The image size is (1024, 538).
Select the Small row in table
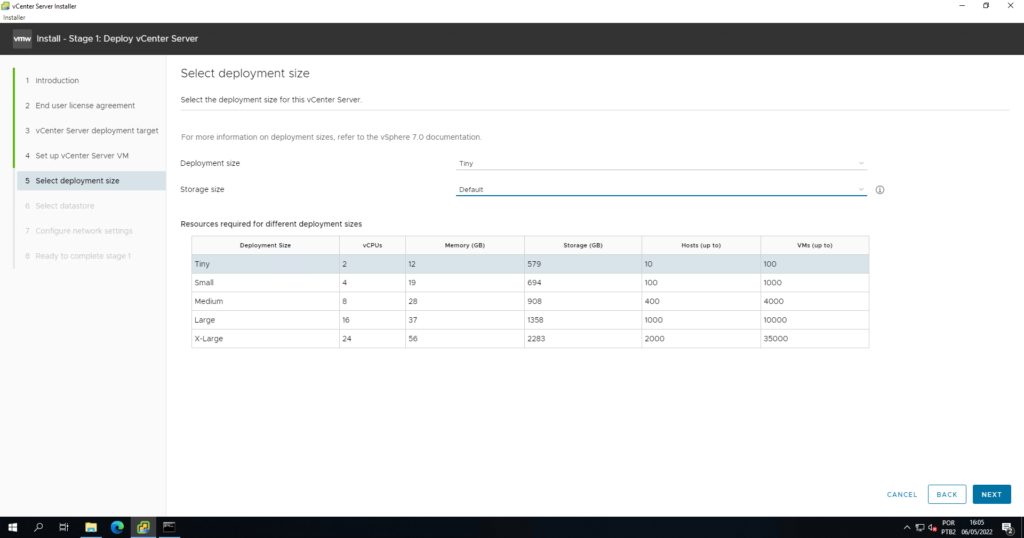[x=530, y=283]
